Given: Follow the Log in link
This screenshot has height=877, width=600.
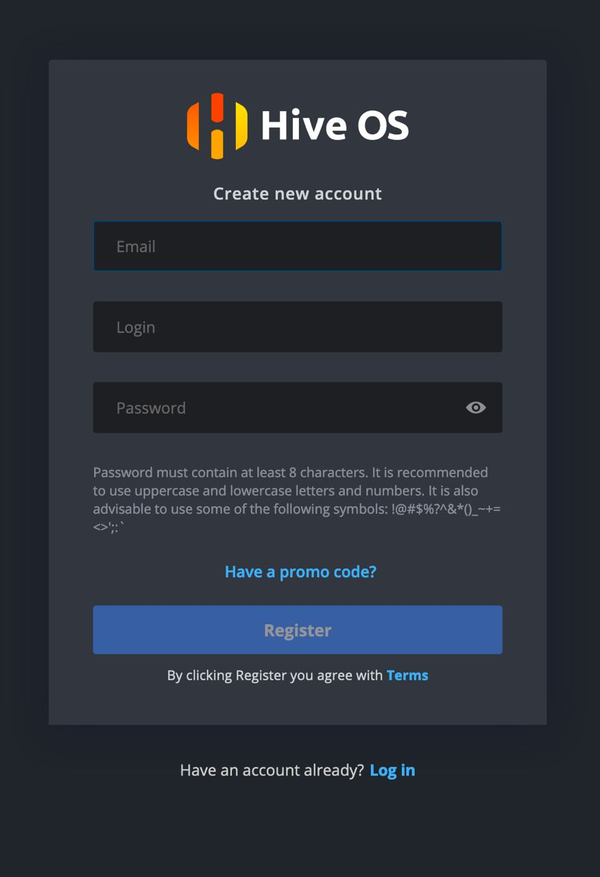Looking at the screenshot, I should [x=393, y=770].
